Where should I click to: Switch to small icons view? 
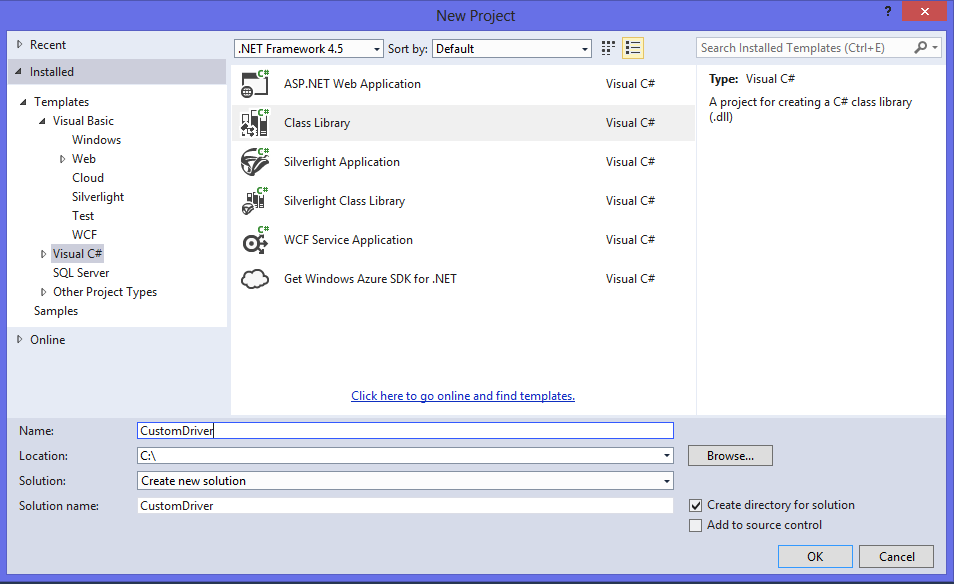(x=608, y=48)
